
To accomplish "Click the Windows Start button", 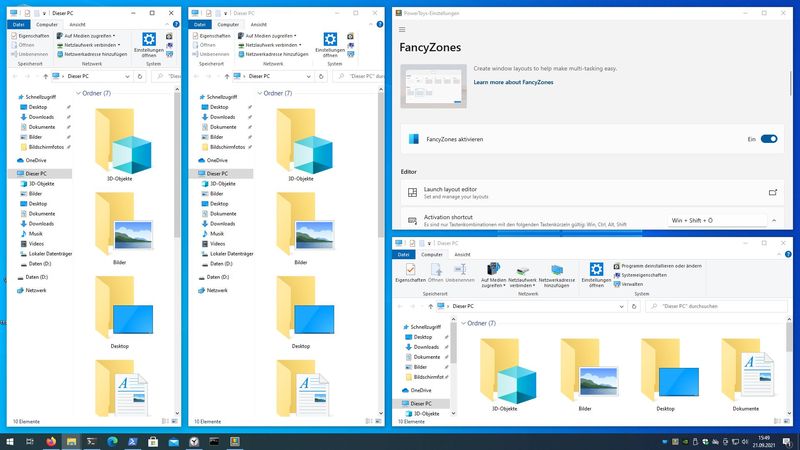I will point(10,441).
